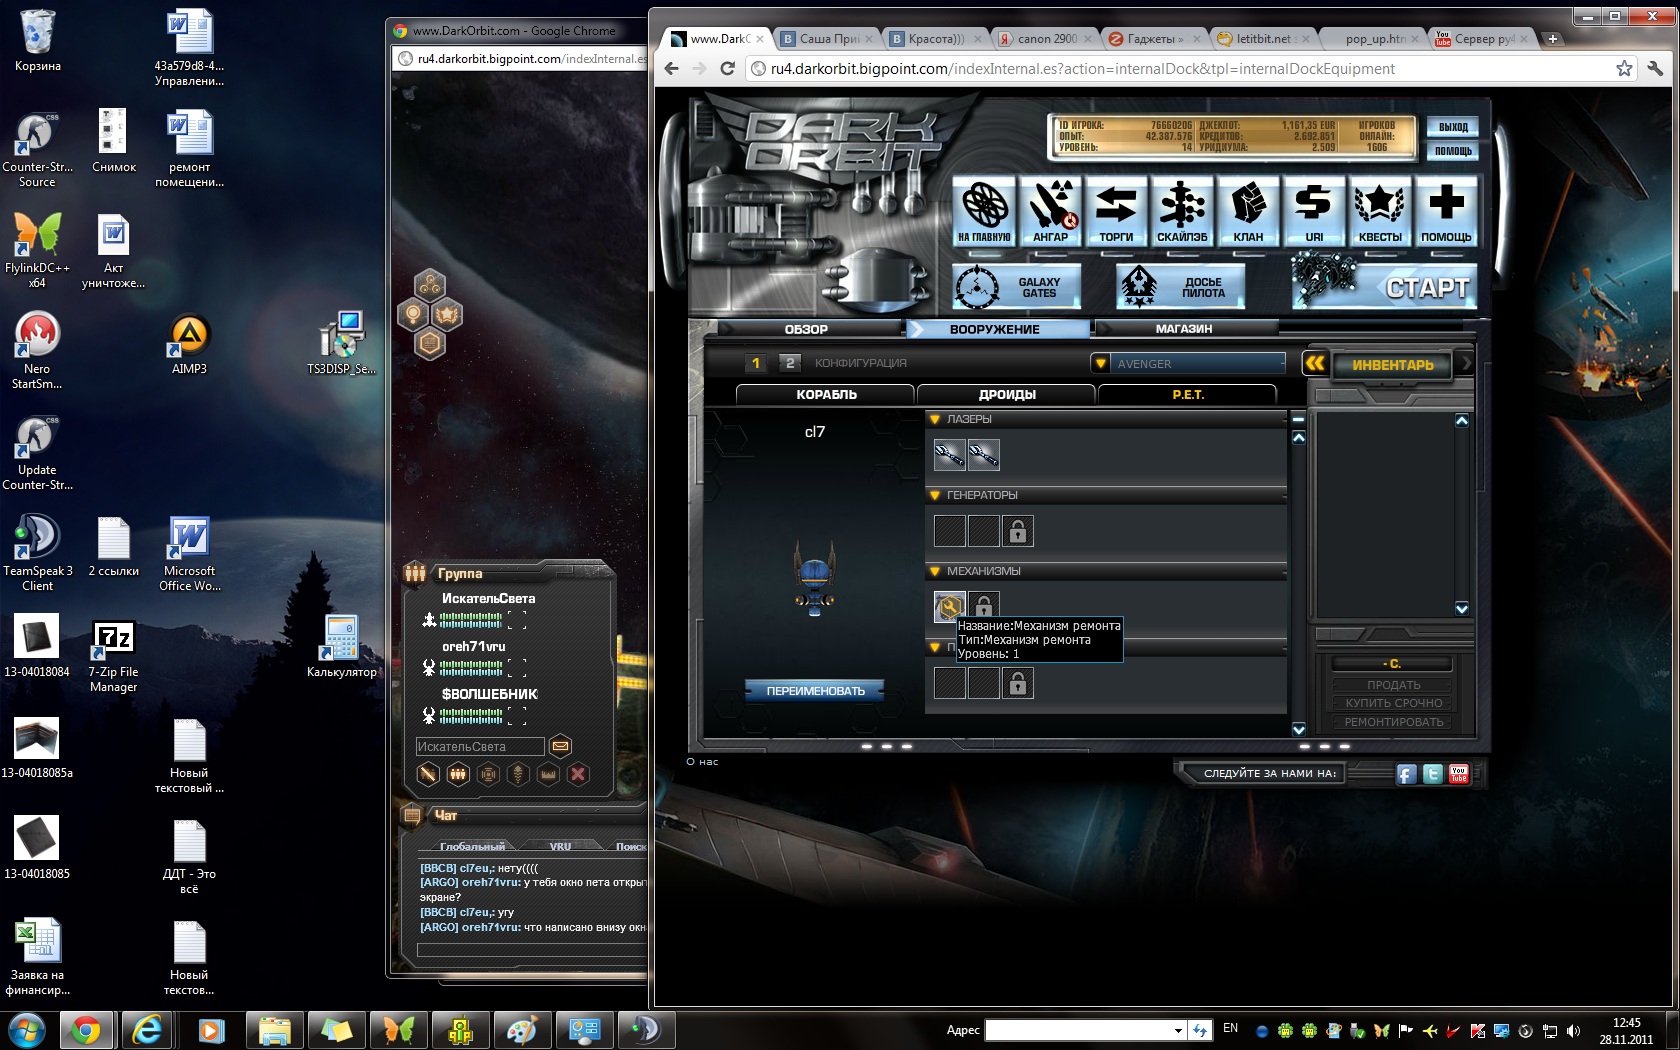
Task: Open the О нас link
Action: pyautogui.click(x=702, y=762)
